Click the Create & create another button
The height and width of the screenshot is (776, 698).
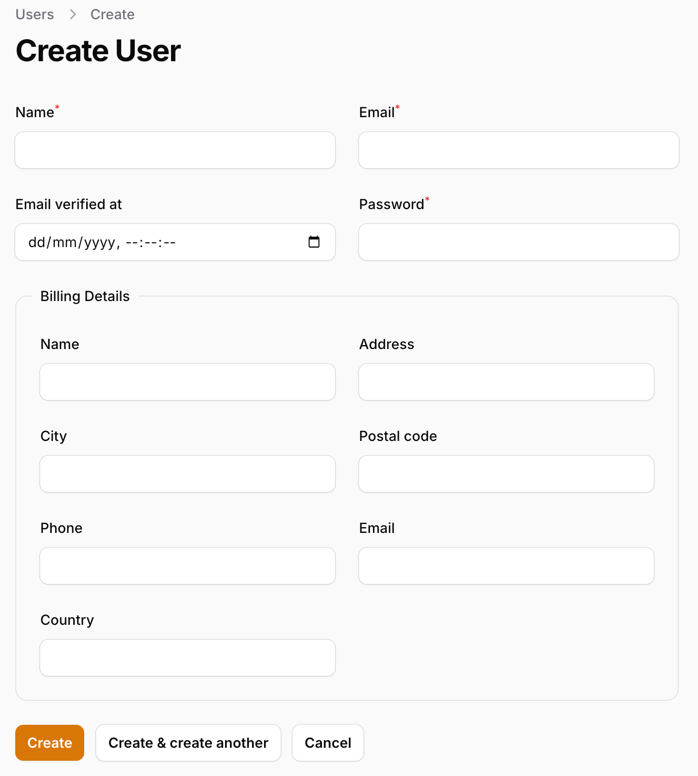pyautogui.click(x=188, y=743)
